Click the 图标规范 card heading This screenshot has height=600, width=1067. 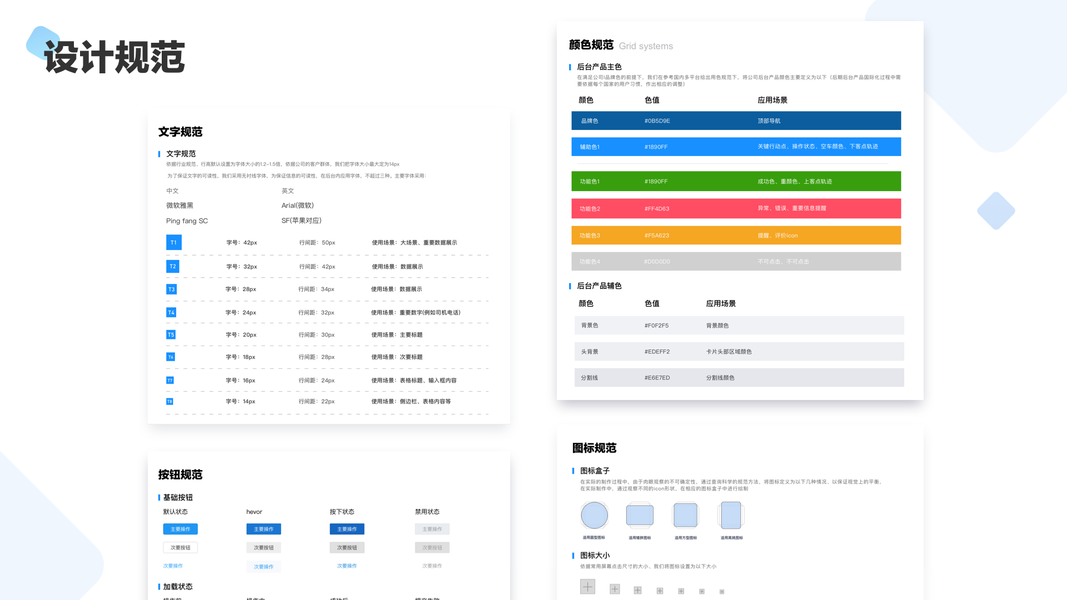pyautogui.click(x=594, y=448)
